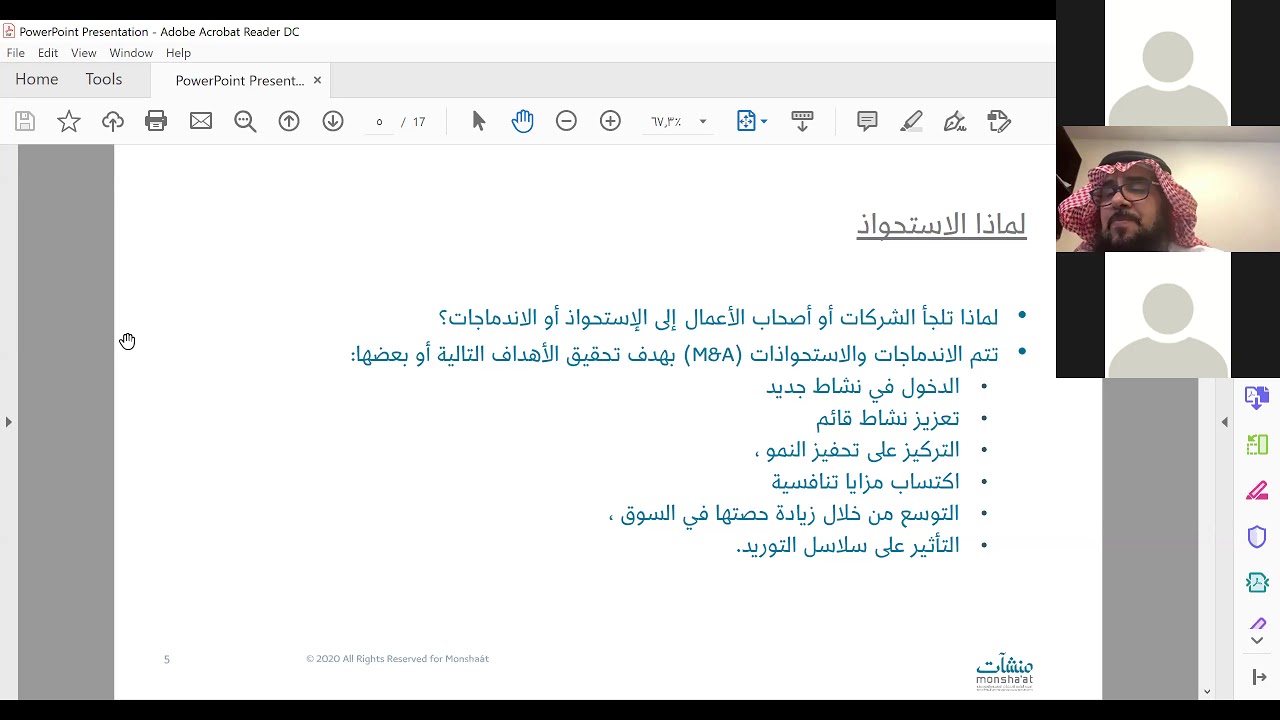This screenshot has height=720, width=1280.
Task: Click the page number input field
Action: [x=379, y=121]
